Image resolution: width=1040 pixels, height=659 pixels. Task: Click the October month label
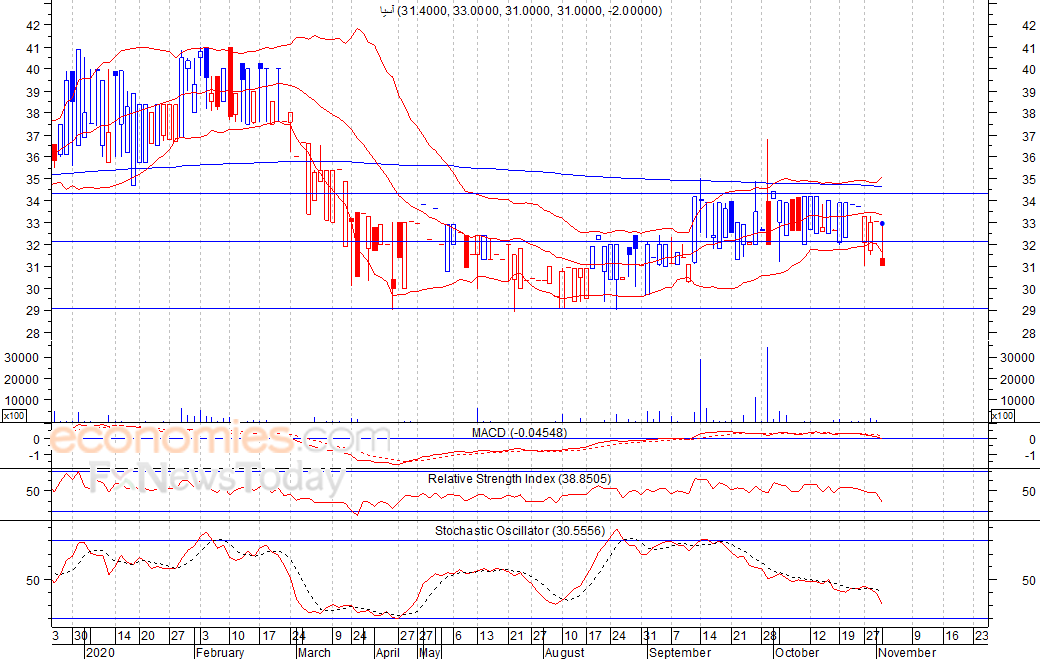pyautogui.click(x=797, y=652)
